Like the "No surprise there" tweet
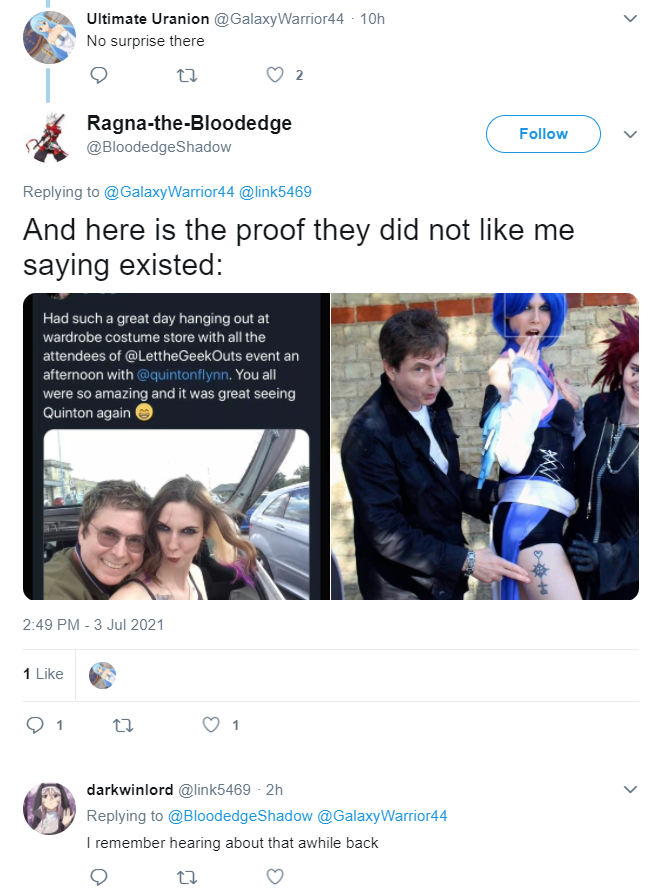660x892 pixels. (275, 75)
